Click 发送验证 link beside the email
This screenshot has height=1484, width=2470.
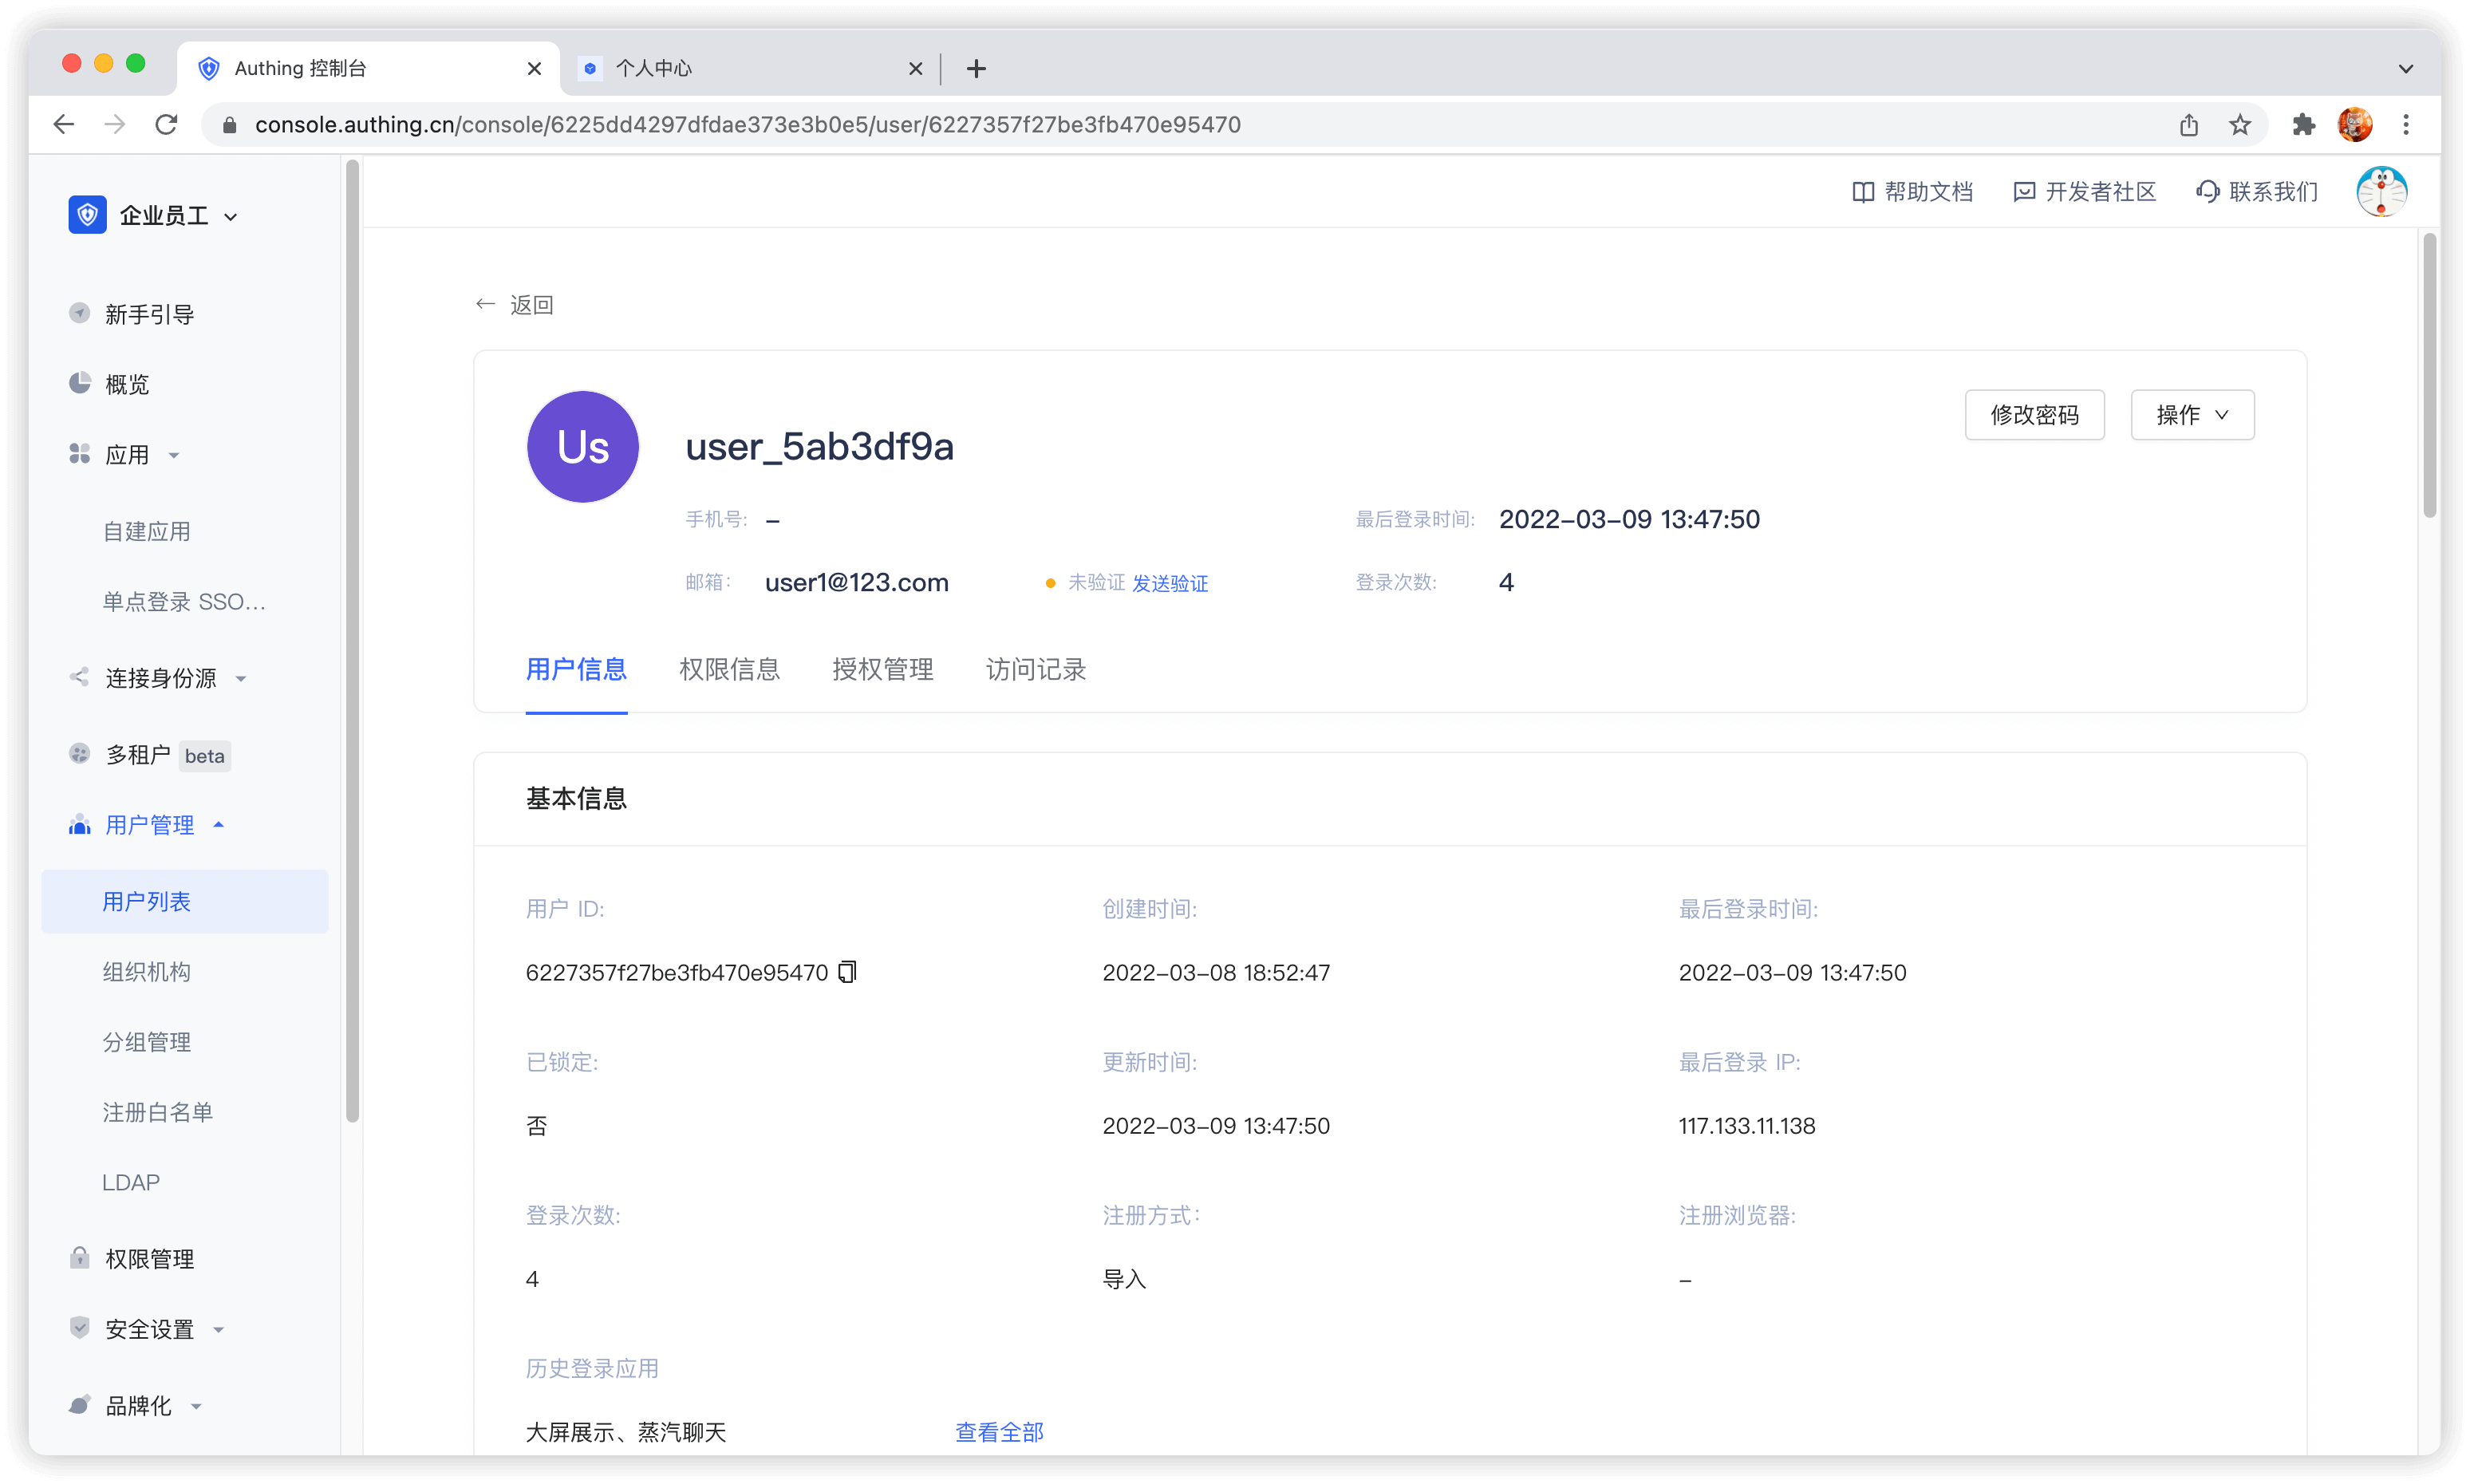pyautogui.click(x=1169, y=583)
